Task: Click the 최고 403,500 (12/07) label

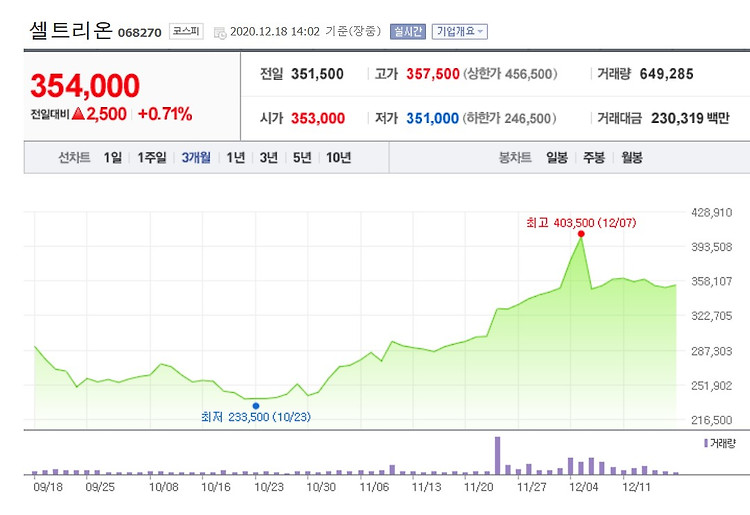Action: tap(581, 222)
